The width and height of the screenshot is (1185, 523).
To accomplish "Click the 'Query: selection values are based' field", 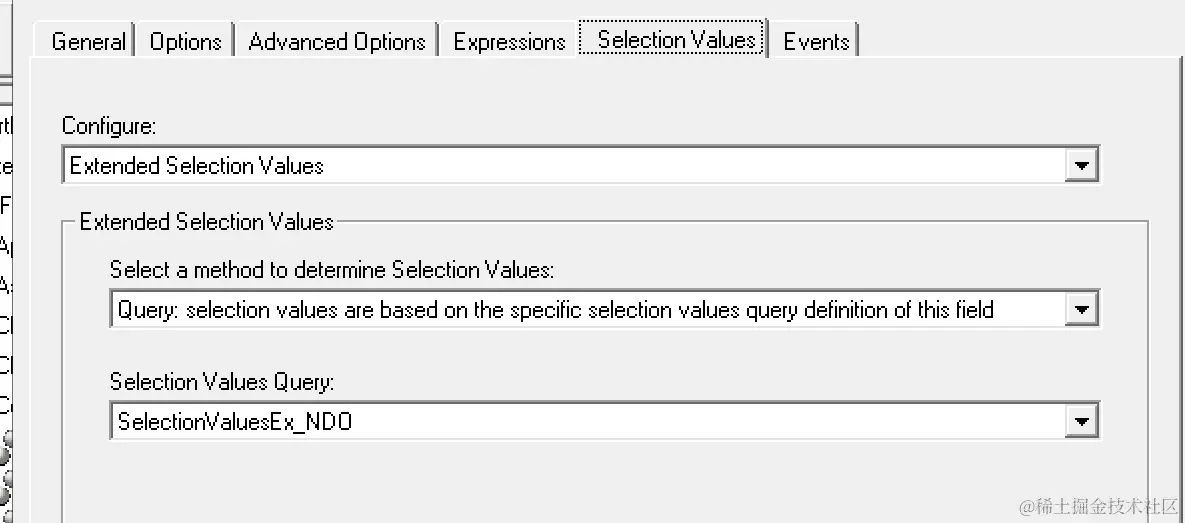I will [555, 310].
